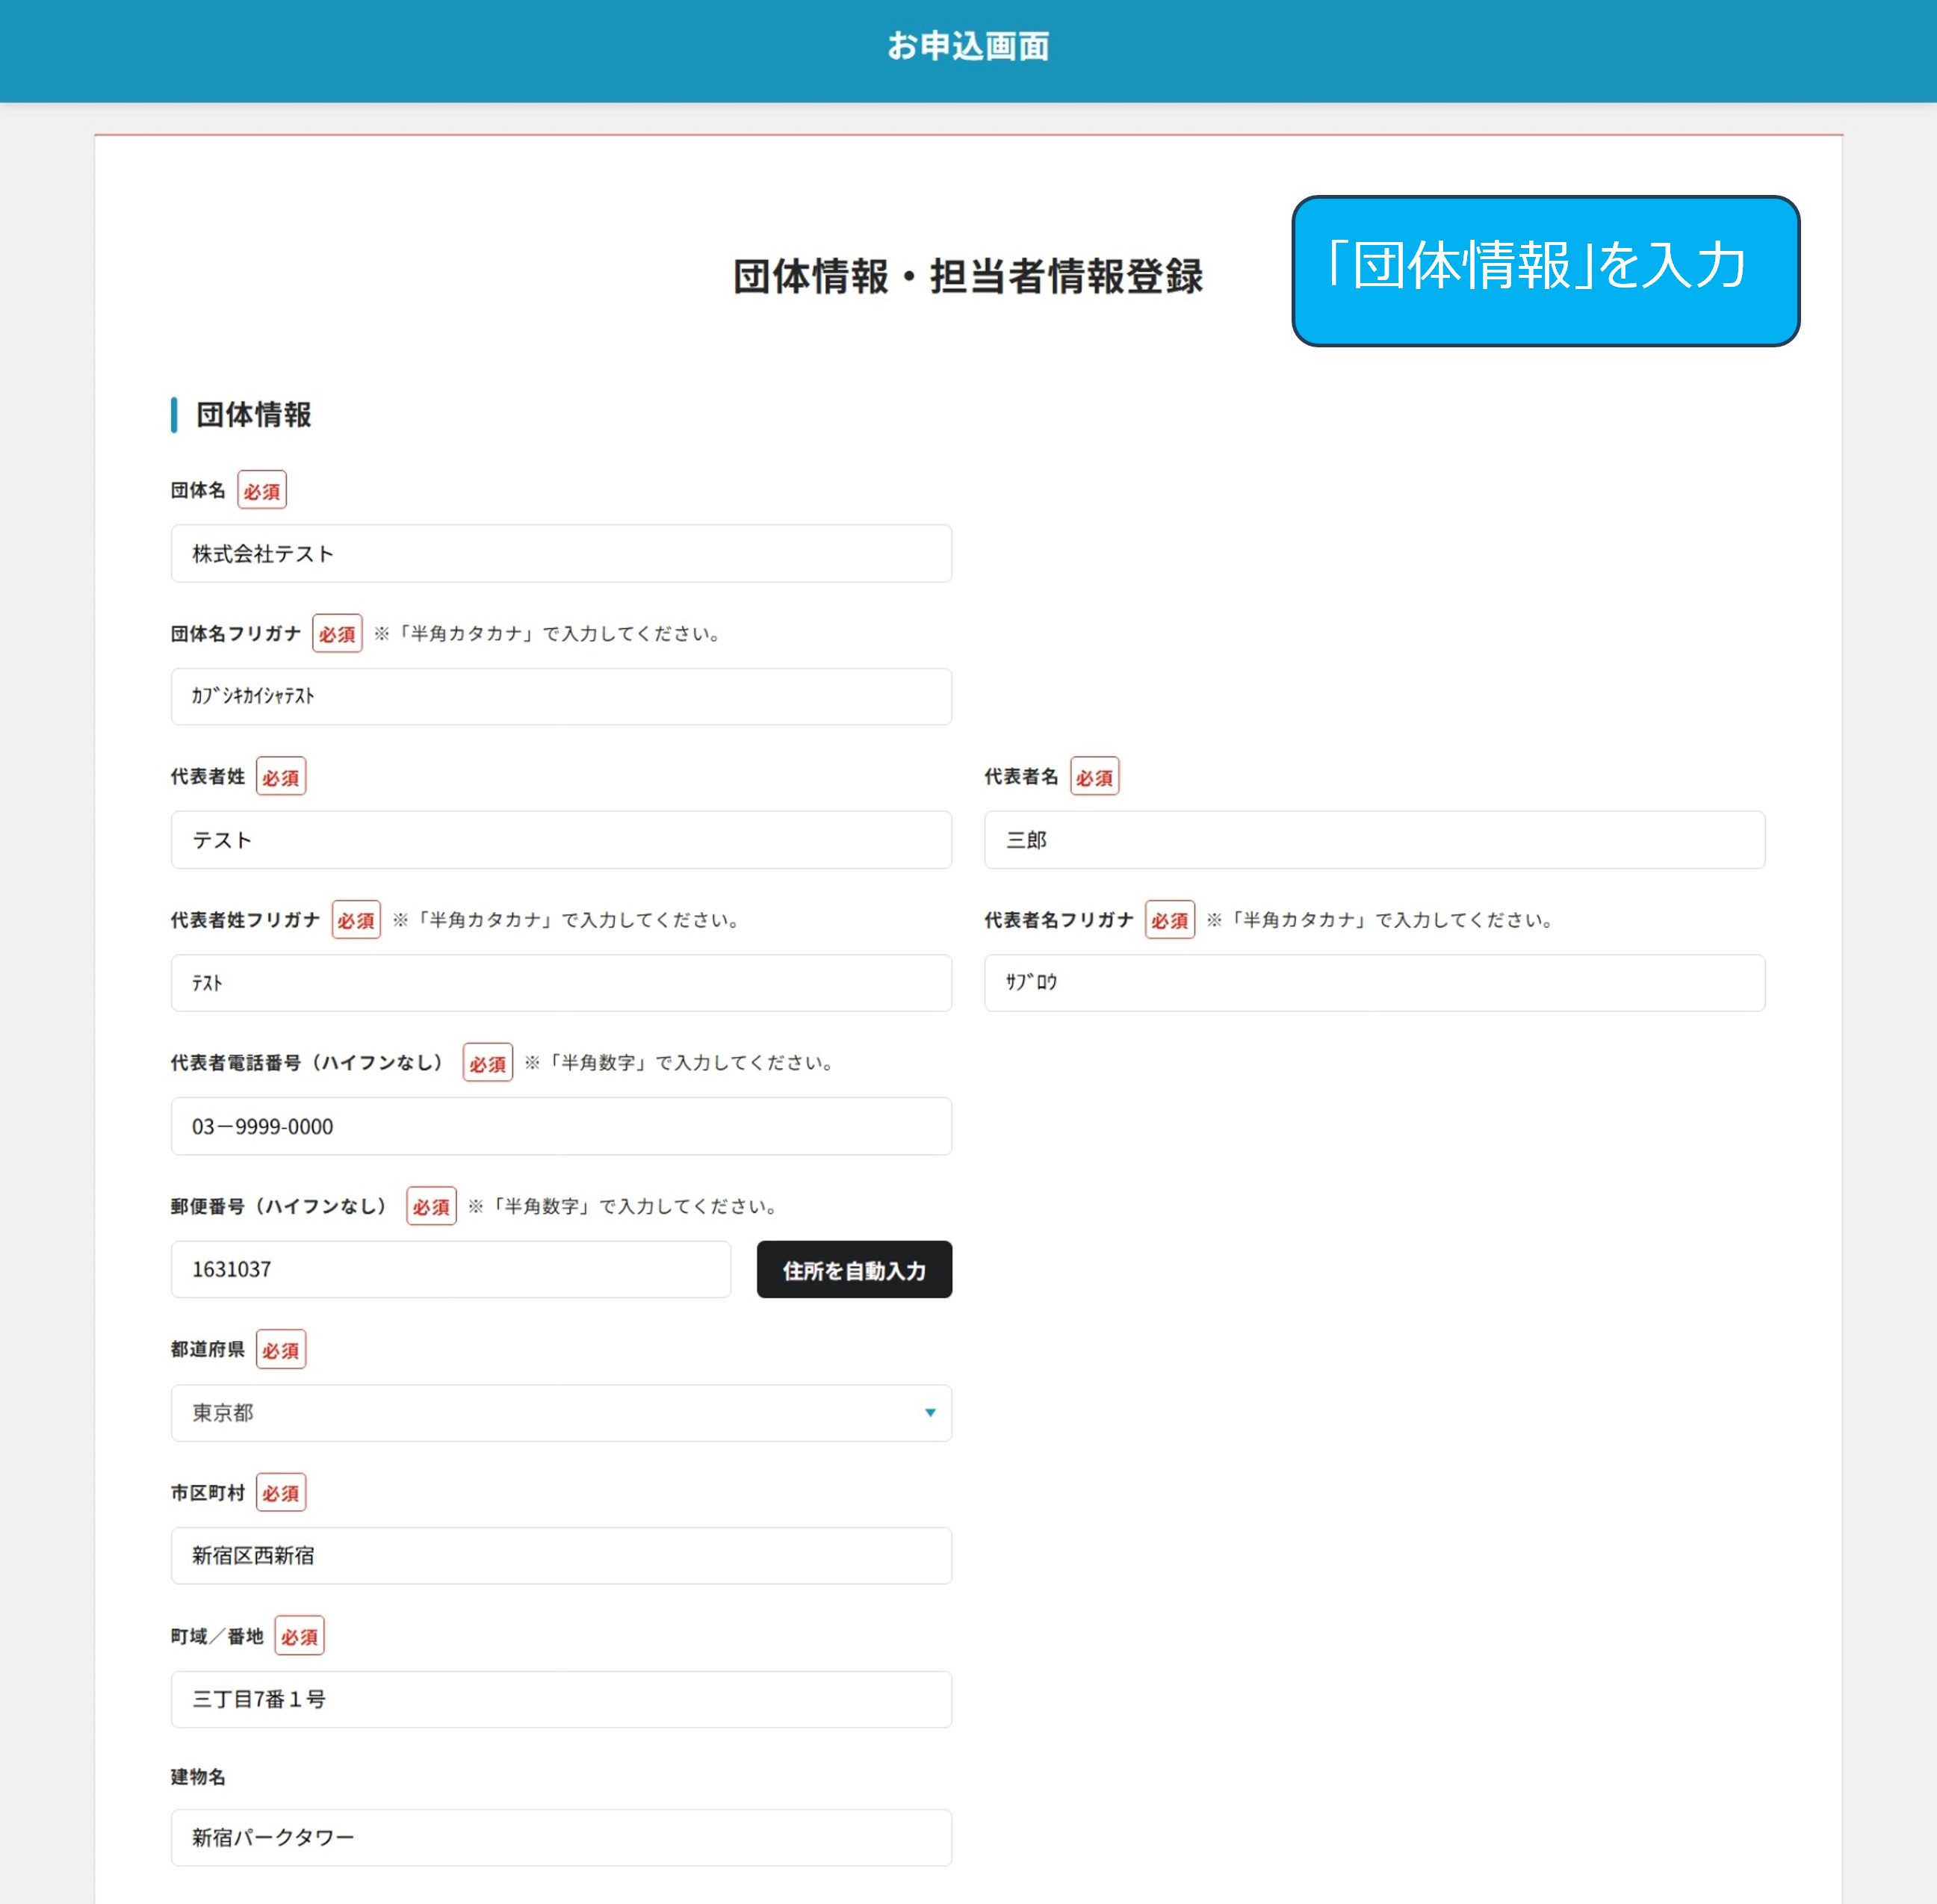Click the 建物名 field with 新宿パークタワー
Screen dimensions: 1937x1904
coord(560,1838)
